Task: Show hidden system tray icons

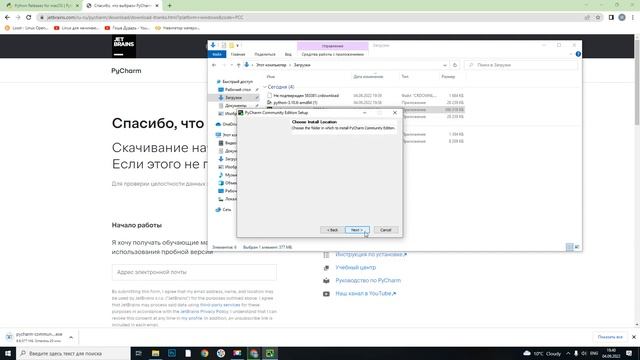Action: 568,353
